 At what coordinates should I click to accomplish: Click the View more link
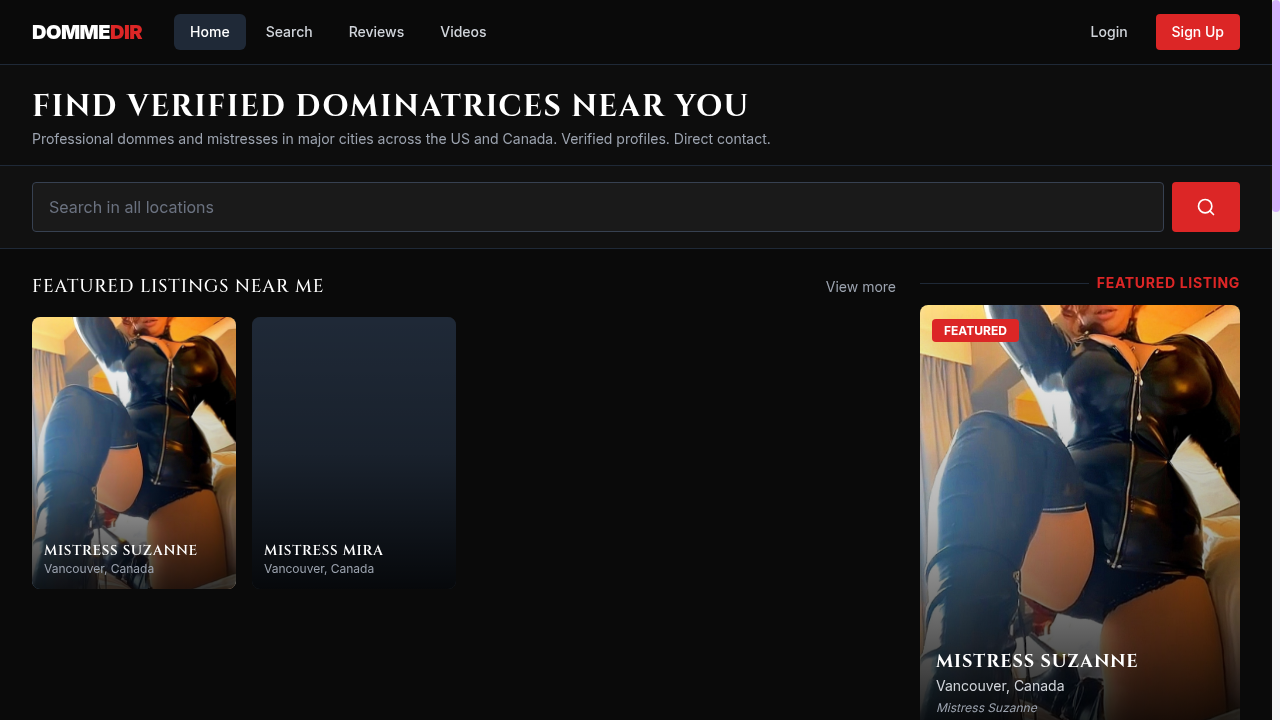coord(860,287)
